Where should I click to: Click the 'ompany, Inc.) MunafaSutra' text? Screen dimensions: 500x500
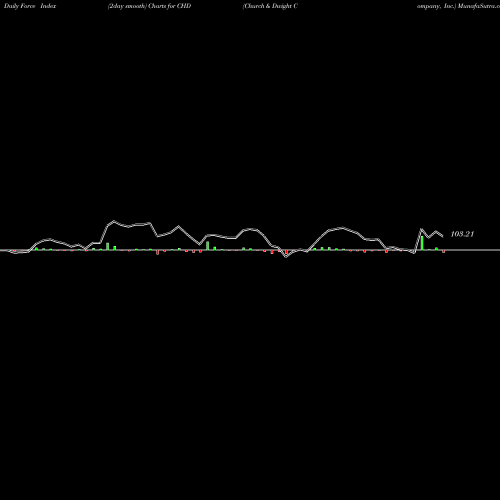point(458,6)
